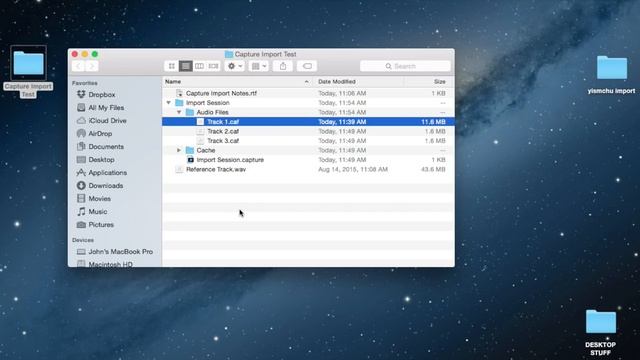Screen dimensions: 640x360
Task: Sort by the Size column header
Action: (429, 82)
